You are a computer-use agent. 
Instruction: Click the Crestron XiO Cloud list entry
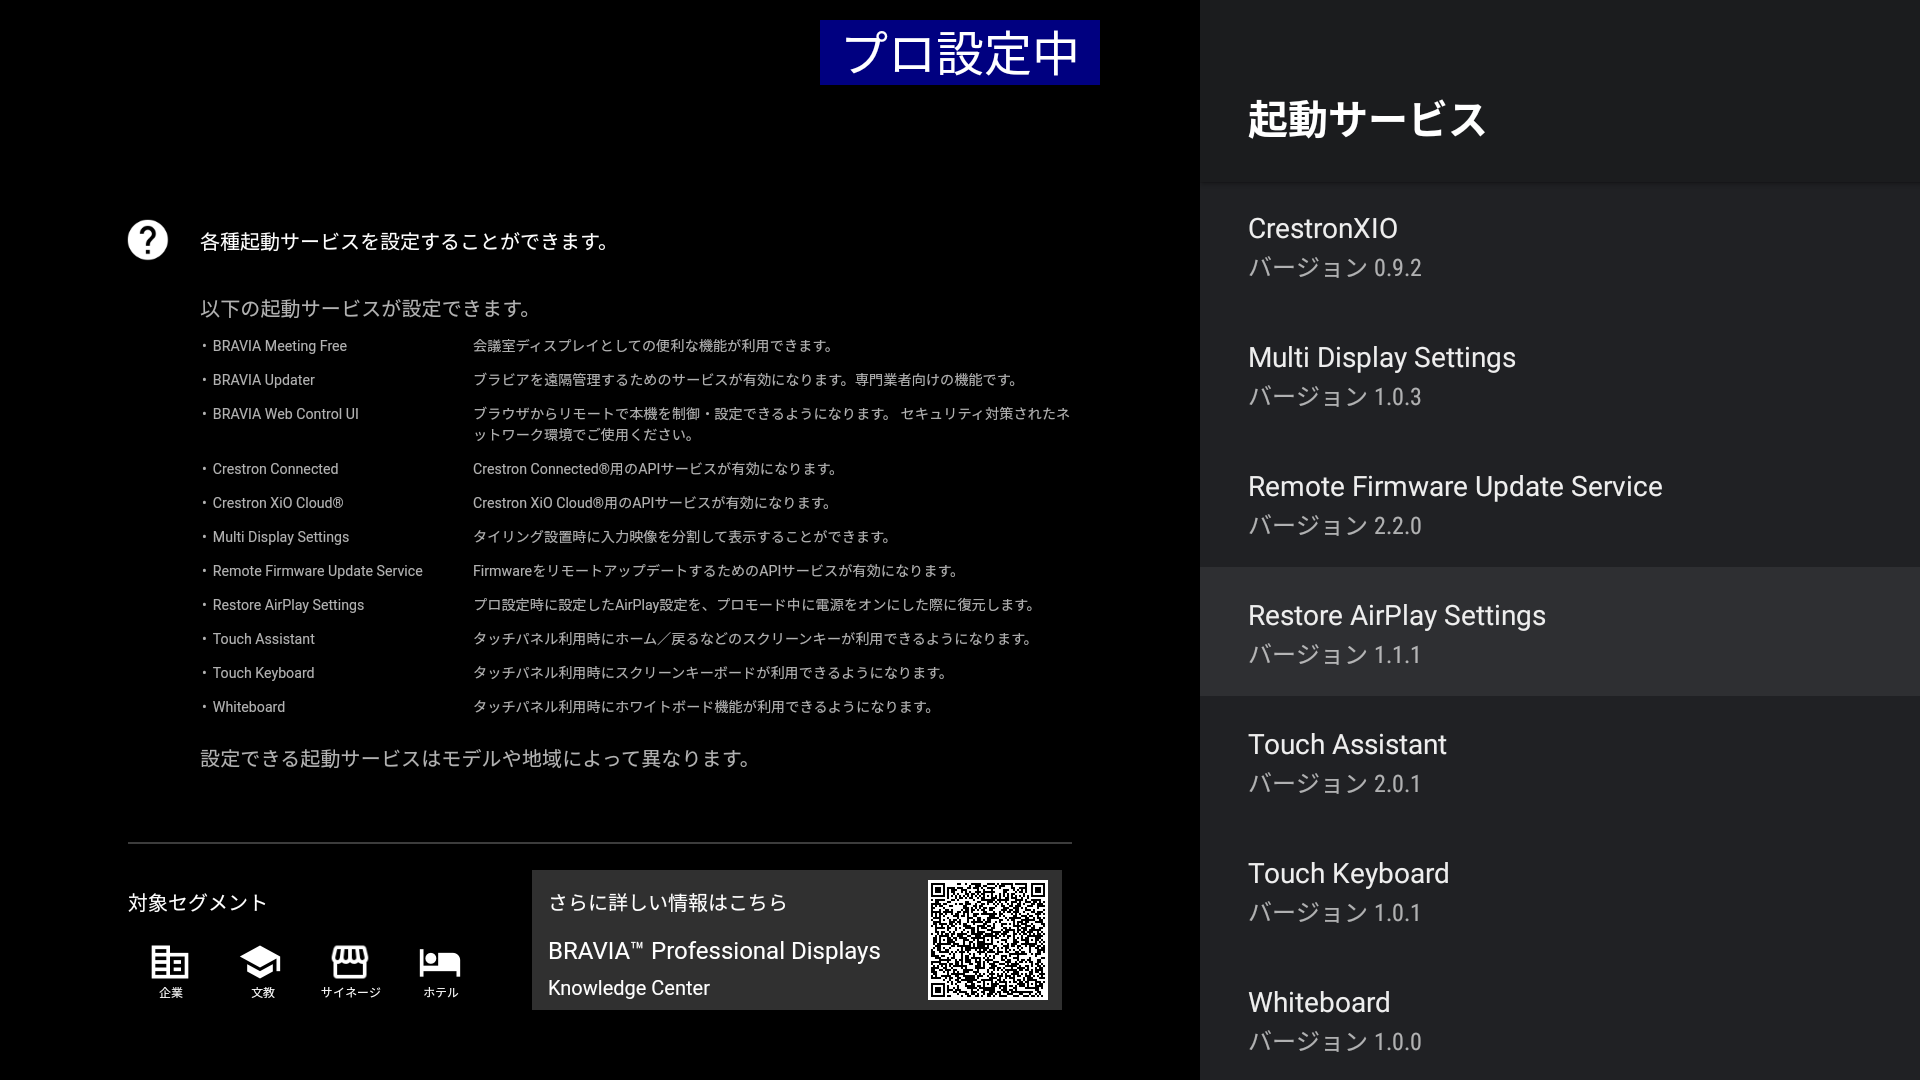coord(277,503)
